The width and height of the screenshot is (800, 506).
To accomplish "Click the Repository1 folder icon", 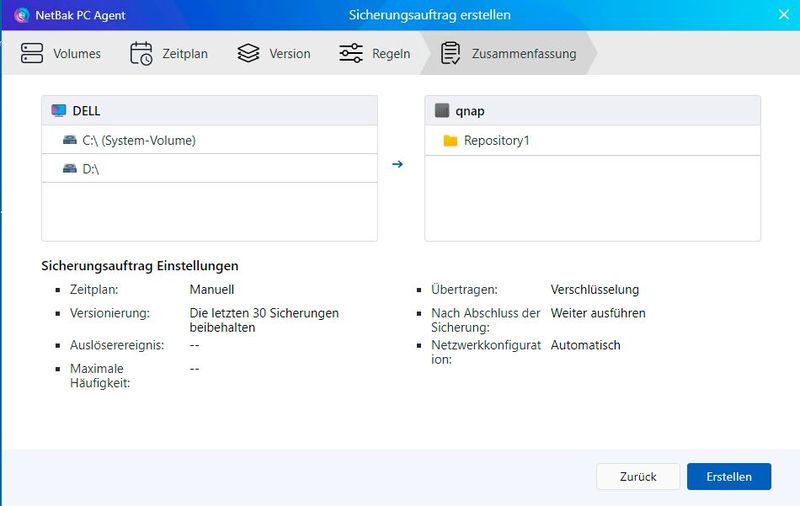I will pyautogui.click(x=451, y=140).
